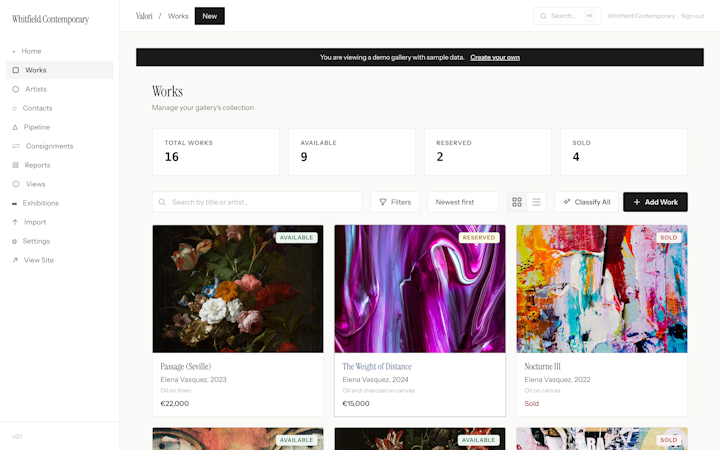Follow the Create your own link
The image size is (720, 450).
point(495,57)
